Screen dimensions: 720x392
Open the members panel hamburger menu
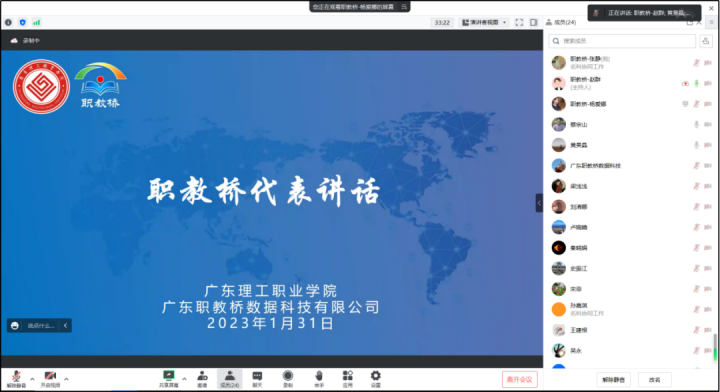tap(712, 22)
